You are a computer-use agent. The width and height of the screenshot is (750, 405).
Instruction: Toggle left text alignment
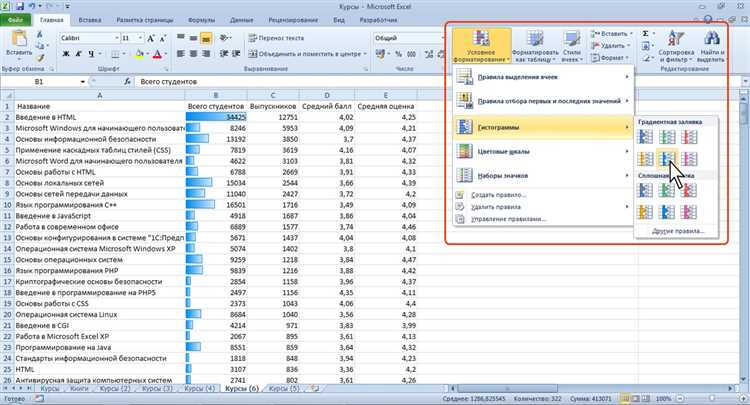pos(181,54)
